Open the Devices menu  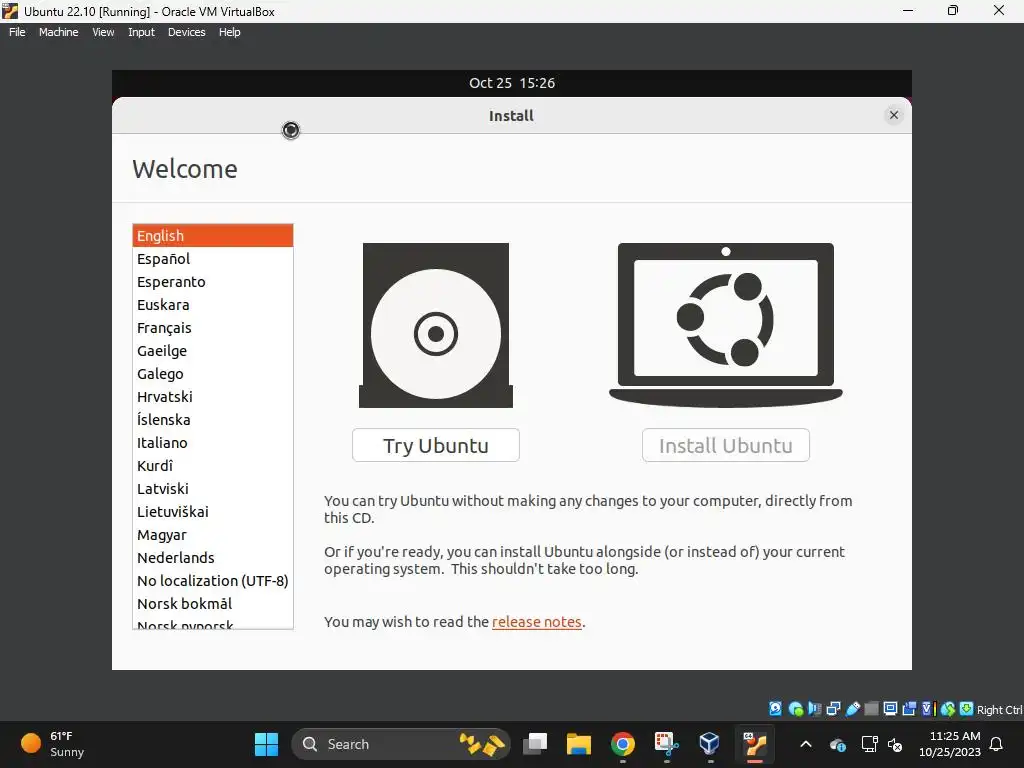tap(186, 32)
